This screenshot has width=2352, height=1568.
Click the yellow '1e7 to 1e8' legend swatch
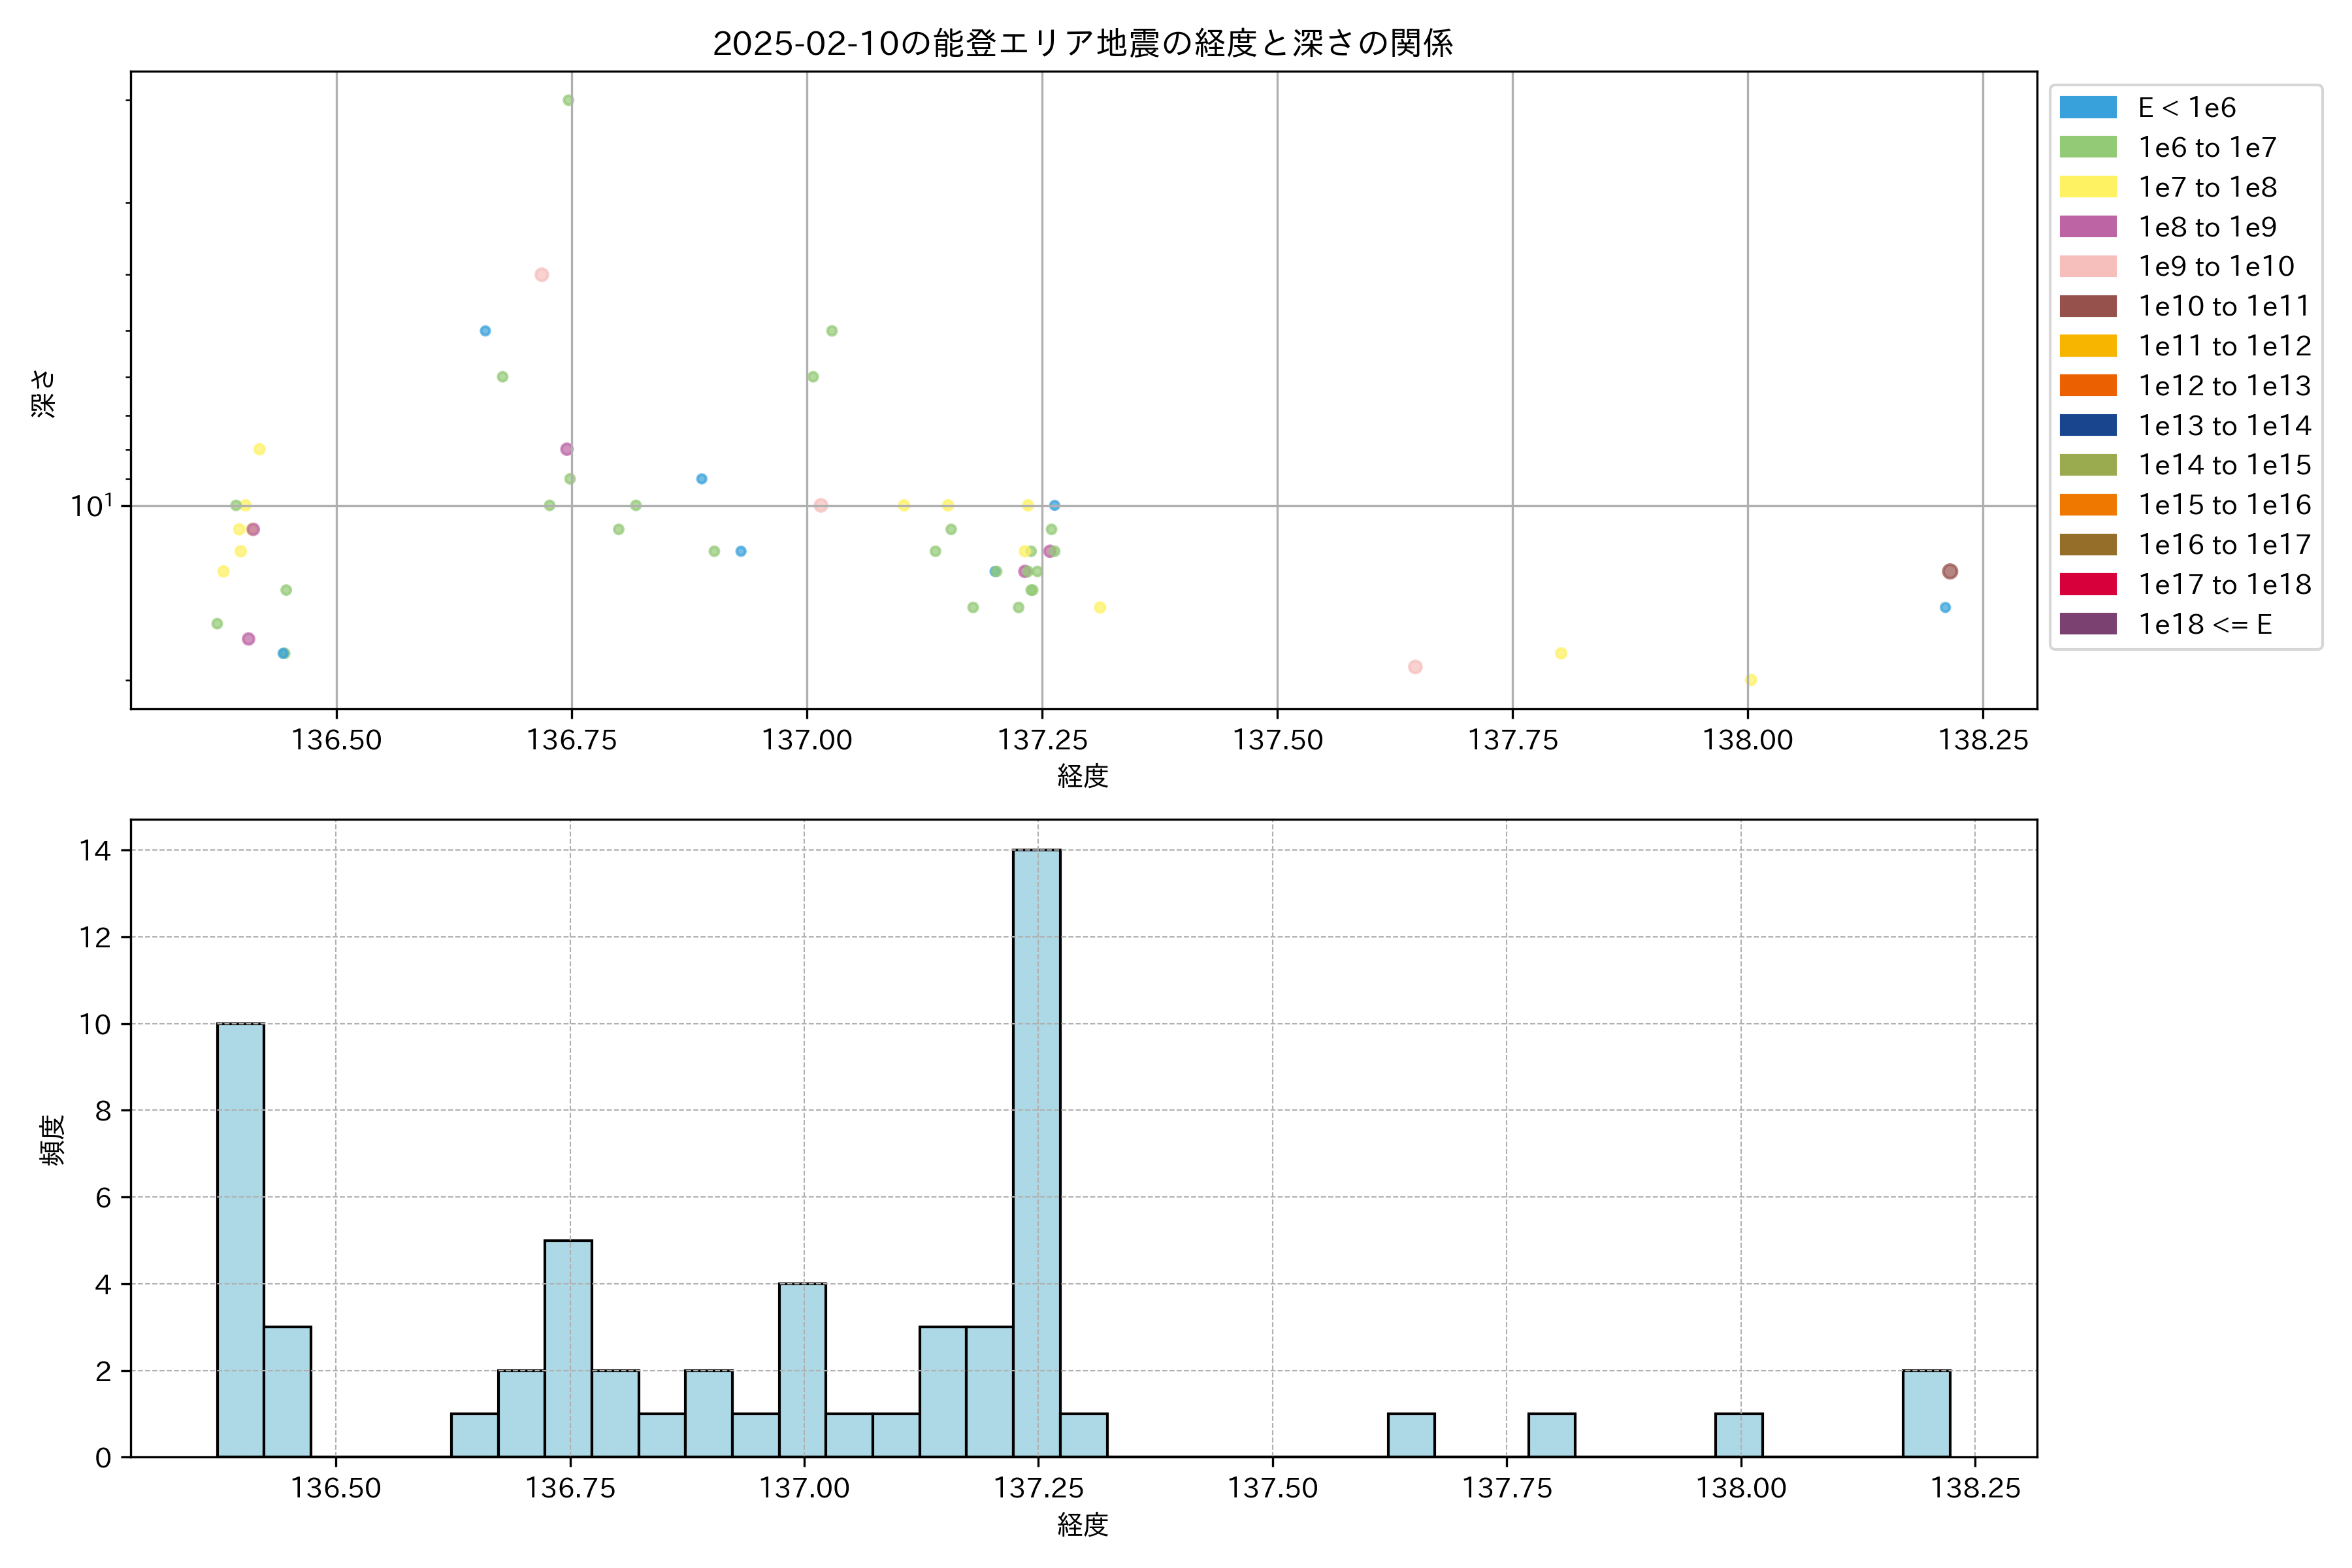pos(2088,187)
